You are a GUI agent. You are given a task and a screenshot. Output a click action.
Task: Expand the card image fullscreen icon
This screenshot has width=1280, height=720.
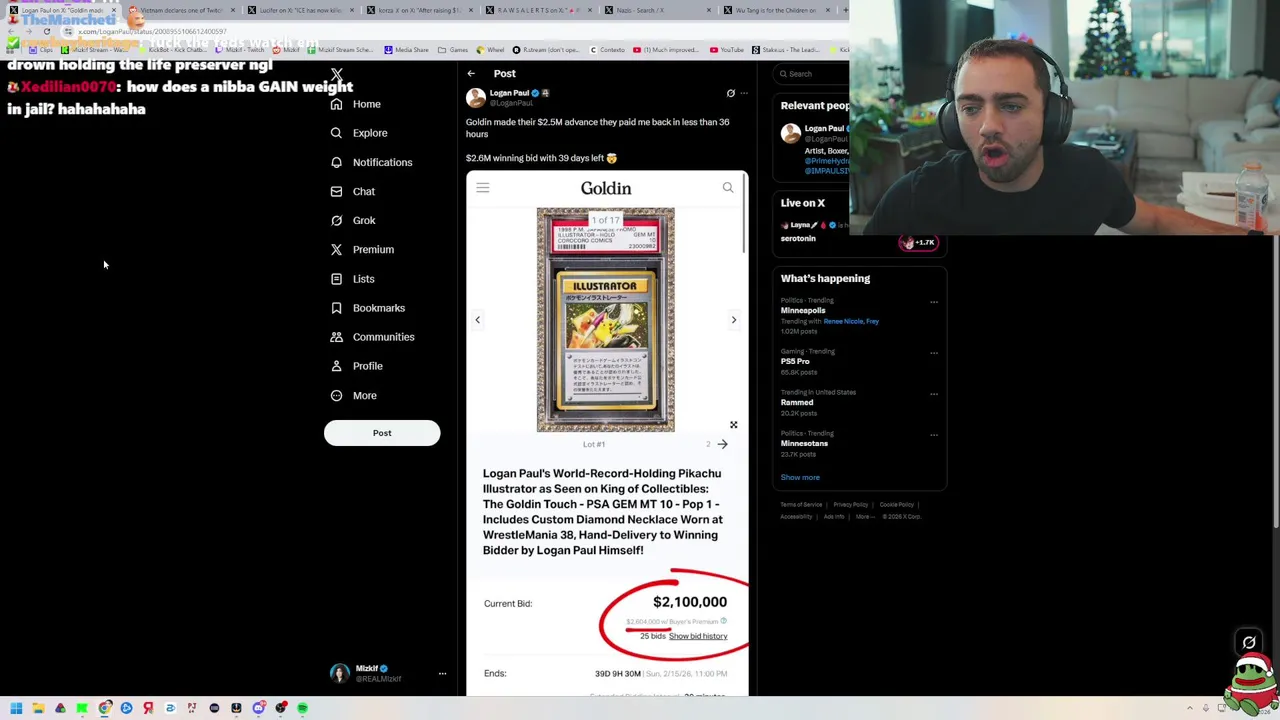tap(733, 425)
